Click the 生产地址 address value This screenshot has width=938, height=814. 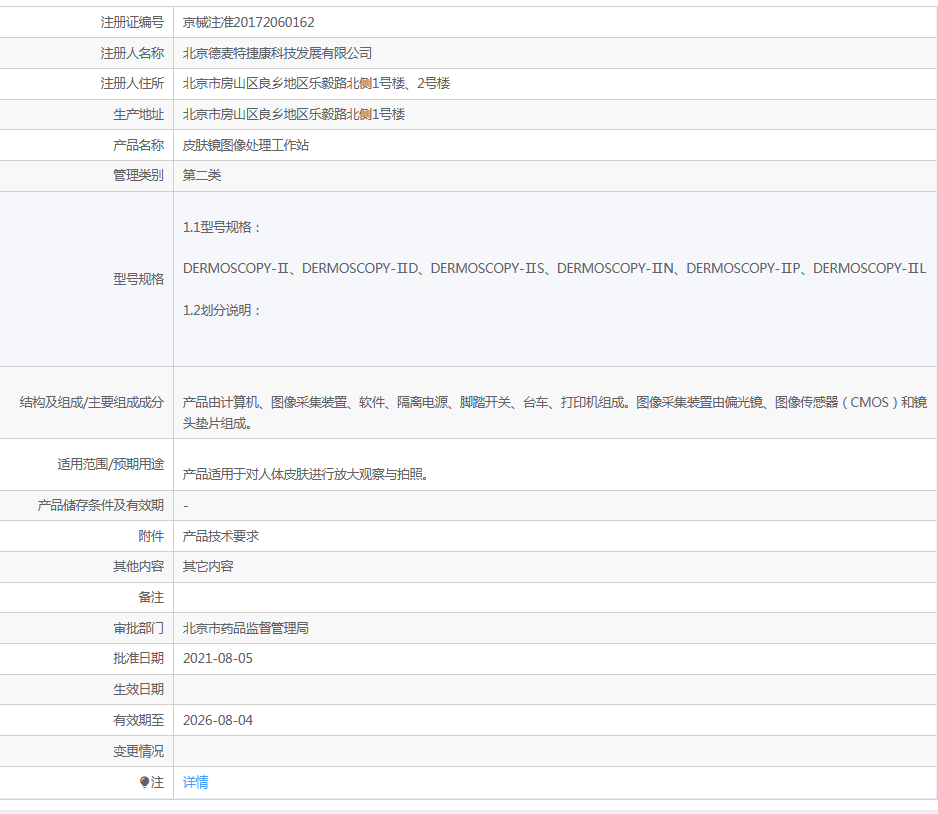pyautogui.click(x=294, y=114)
